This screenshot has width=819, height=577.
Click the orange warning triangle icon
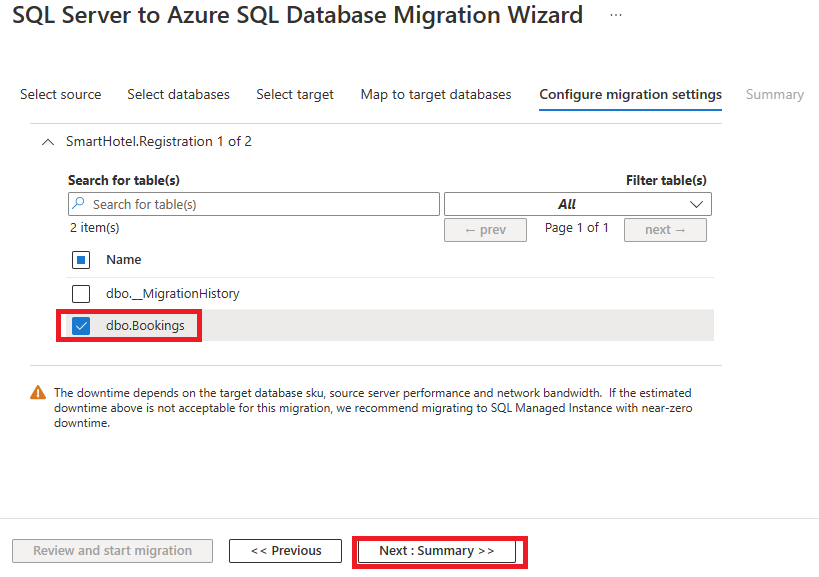38,393
